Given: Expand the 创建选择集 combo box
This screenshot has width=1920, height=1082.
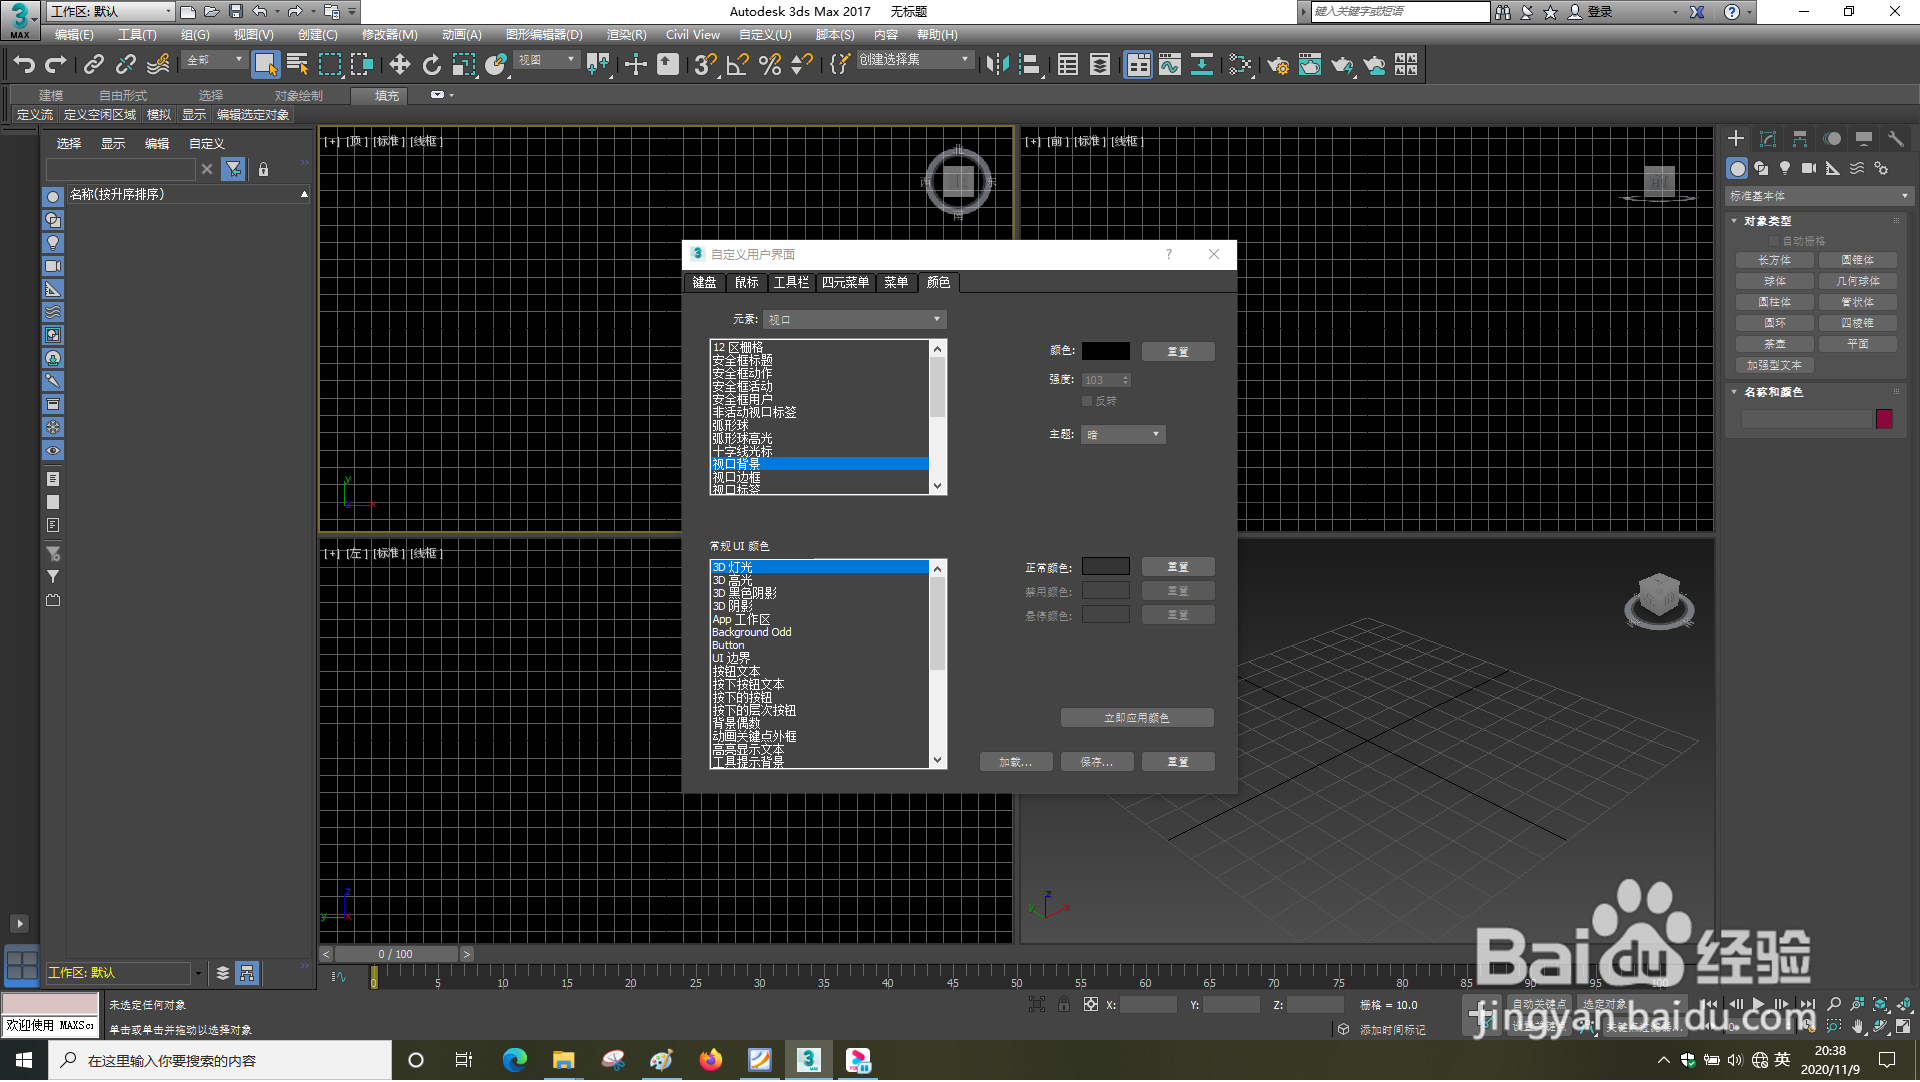Looking at the screenshot, I should [963, 59].
